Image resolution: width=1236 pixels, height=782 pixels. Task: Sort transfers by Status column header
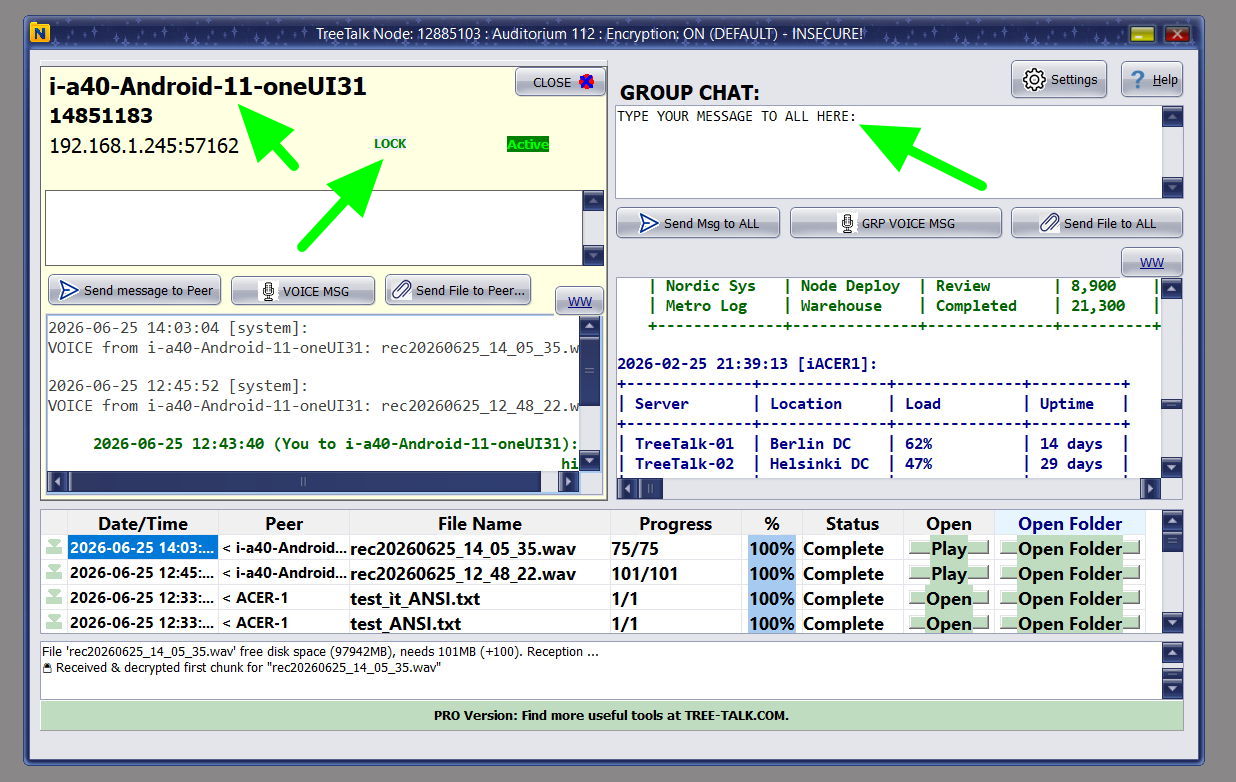852,523
